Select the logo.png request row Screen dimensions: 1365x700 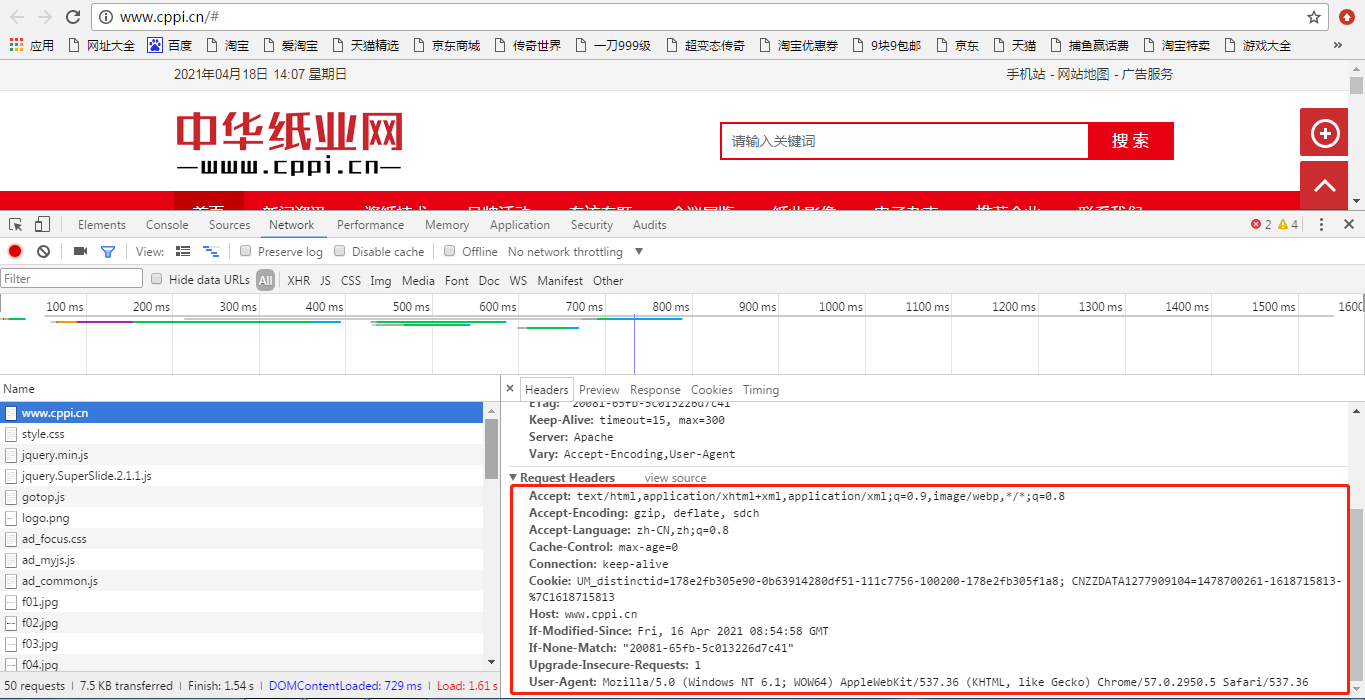click(x=242, y=518)
